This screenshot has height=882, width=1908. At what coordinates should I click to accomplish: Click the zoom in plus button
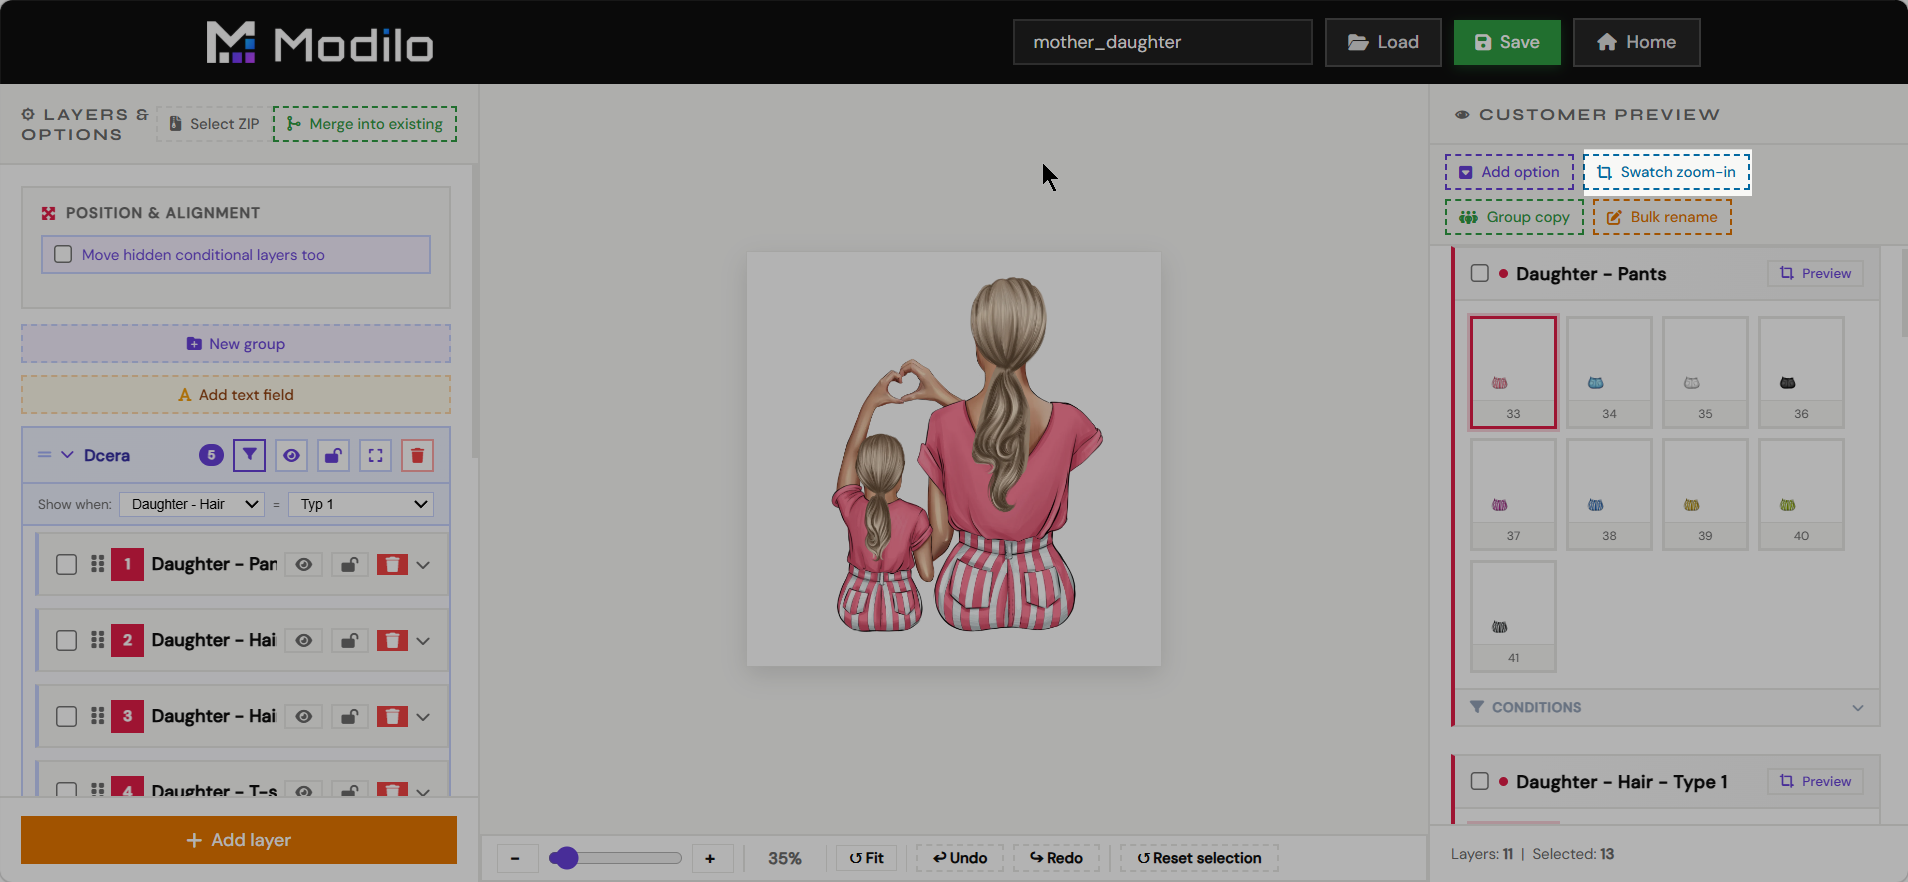pos(710,858)
